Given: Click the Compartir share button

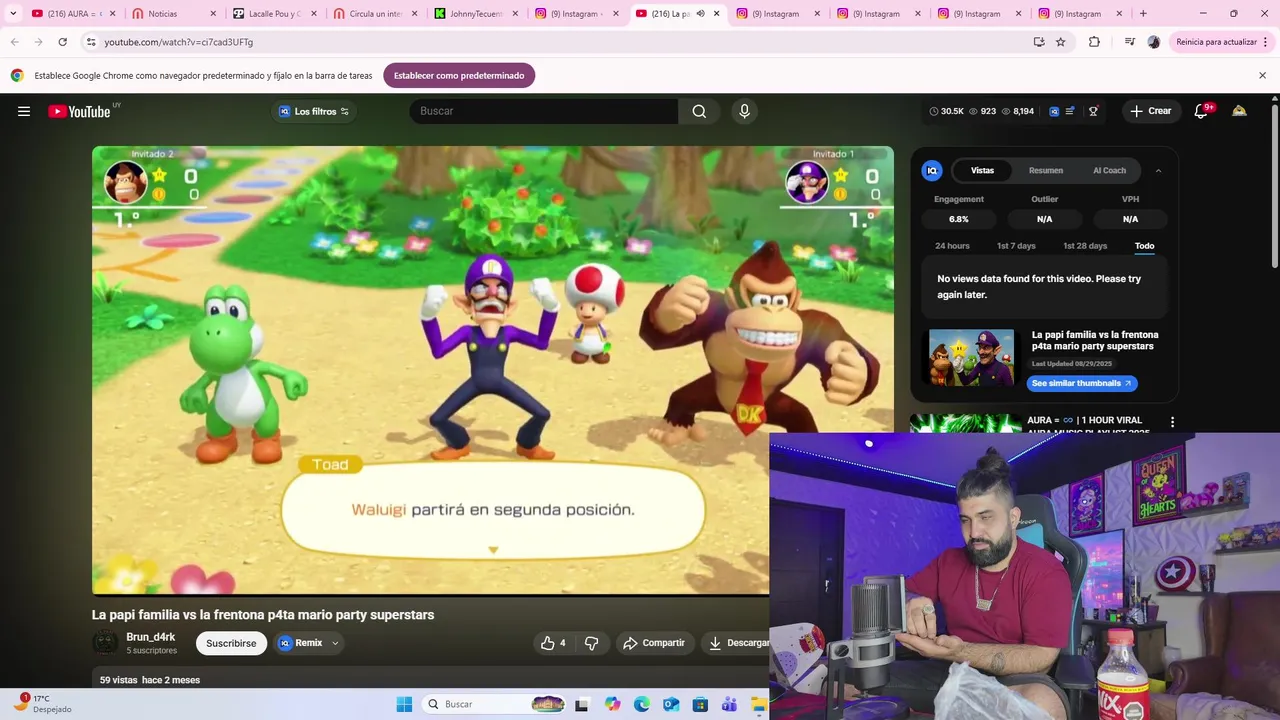Looking at the screenshot, I should [654, 643].
